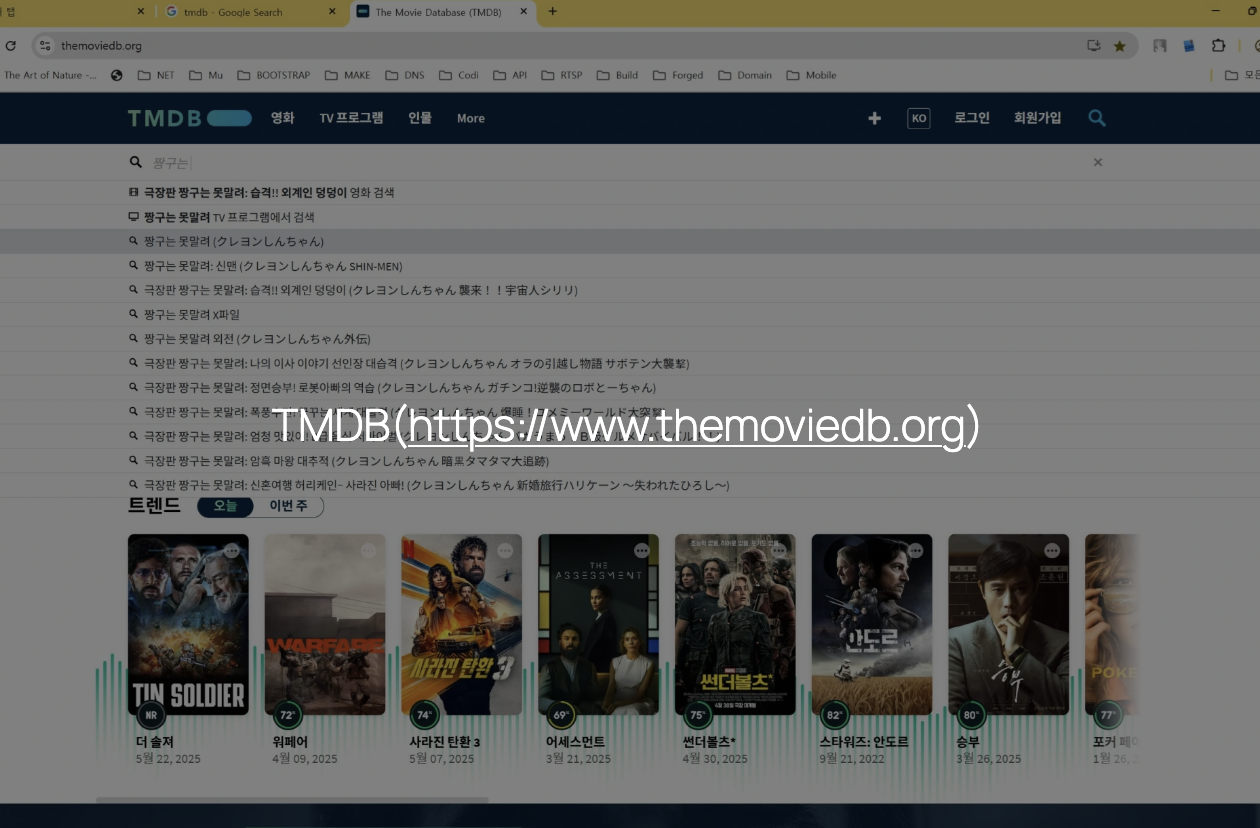Toggle the KO language setting

click(x=918, y=118)
